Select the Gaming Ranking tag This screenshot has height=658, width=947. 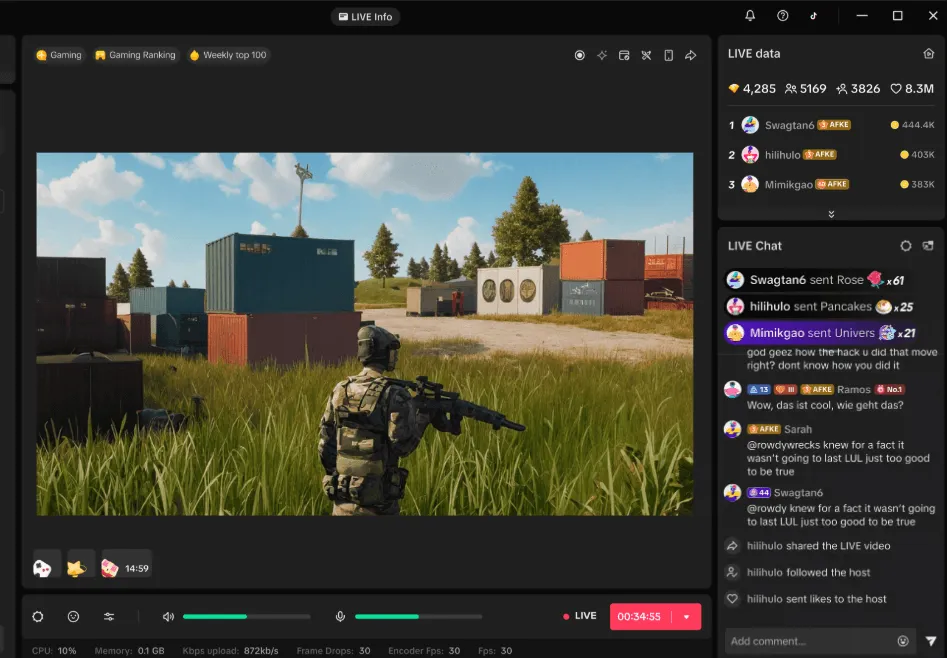click(135, 55)
